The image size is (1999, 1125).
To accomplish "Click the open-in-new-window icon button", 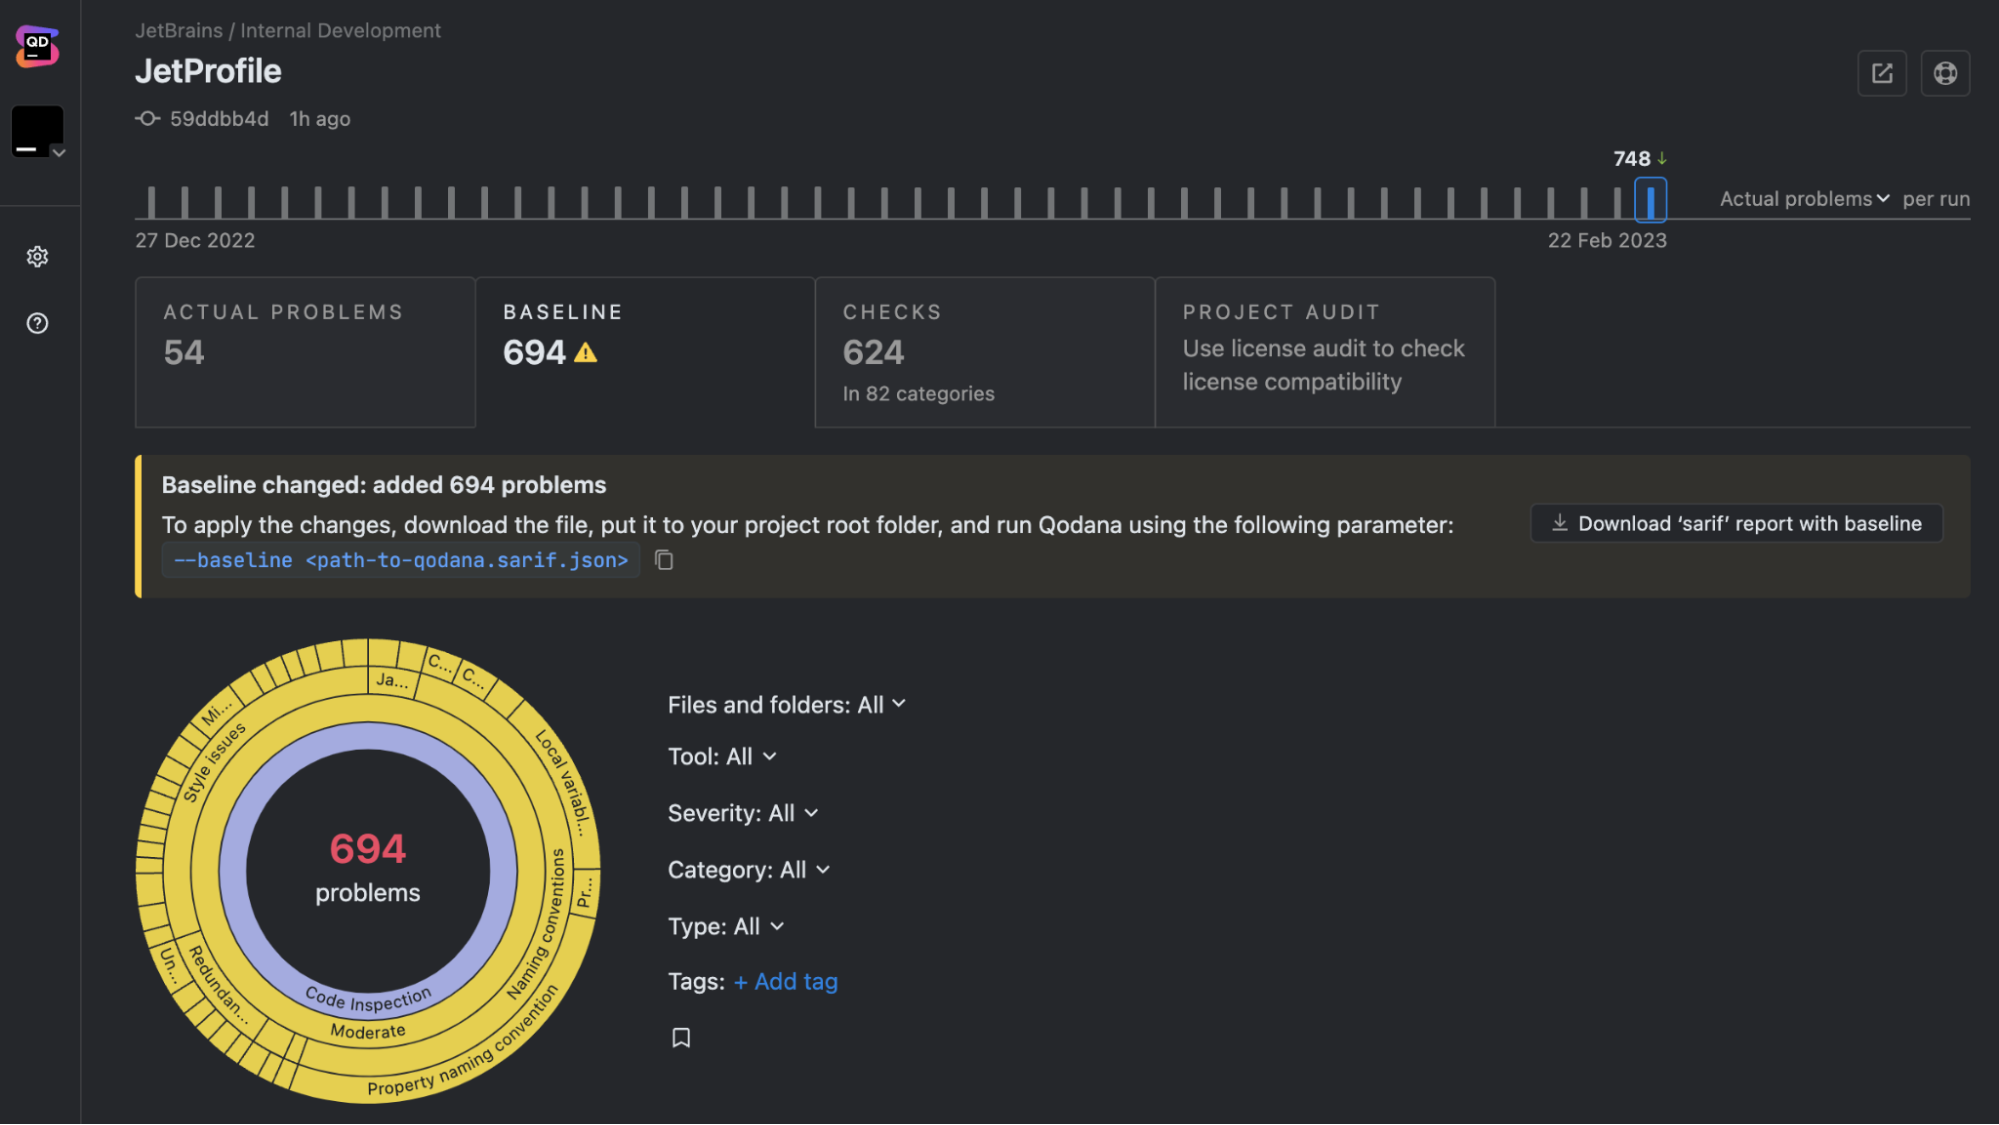I will pos(1882,73).
